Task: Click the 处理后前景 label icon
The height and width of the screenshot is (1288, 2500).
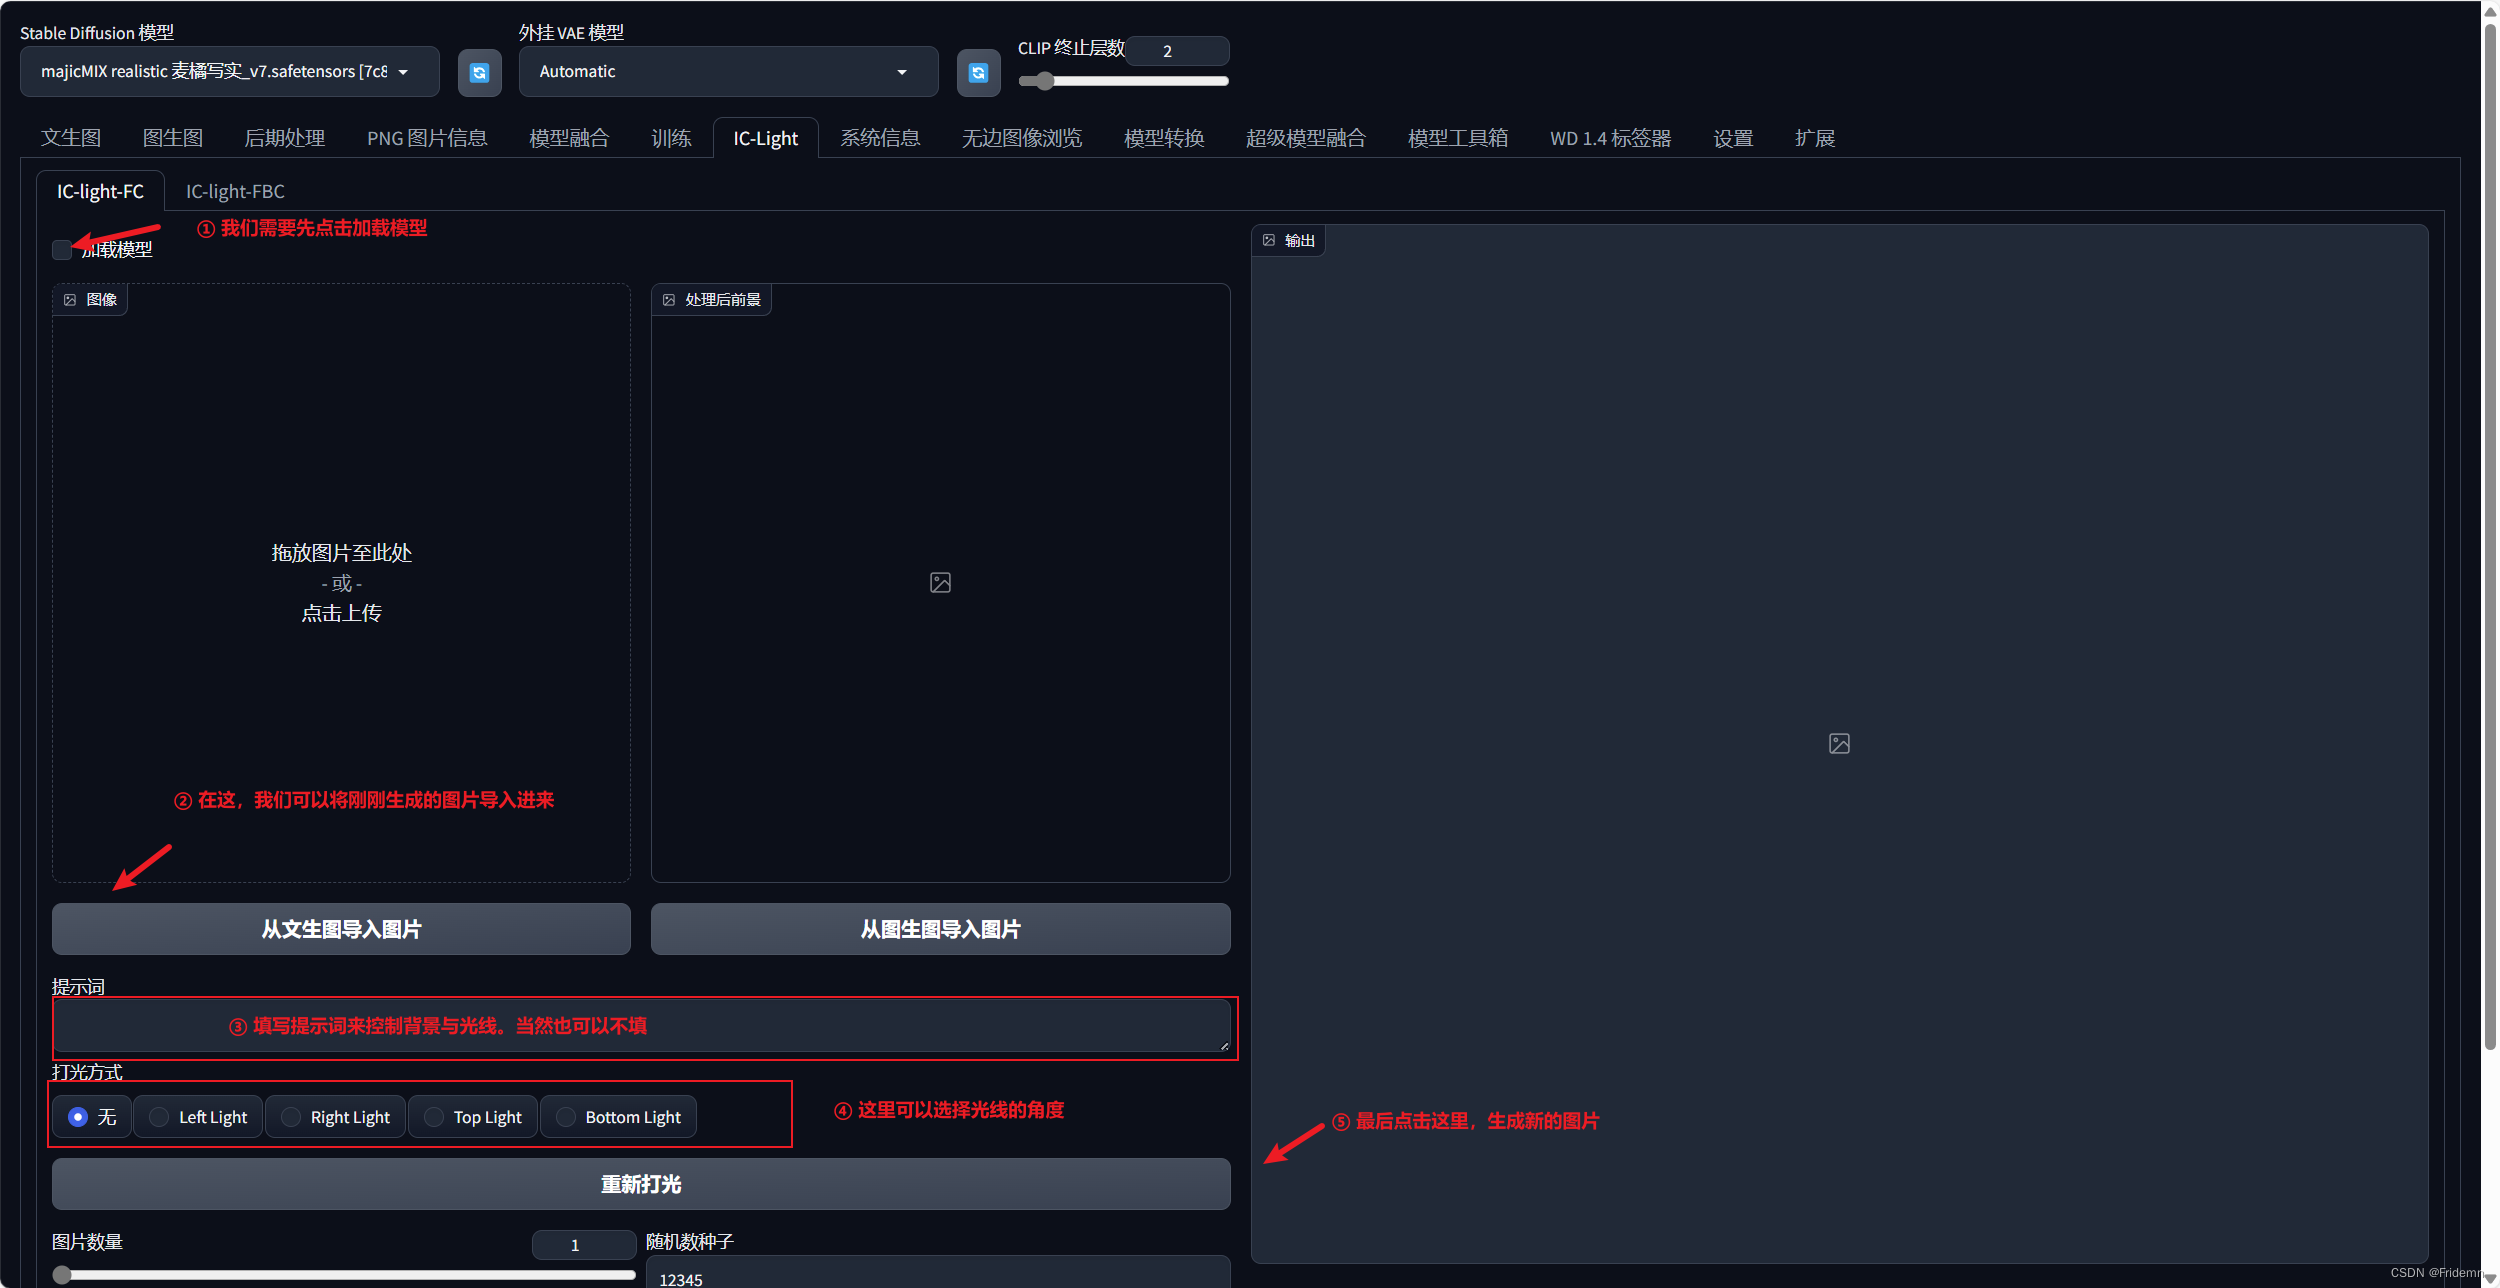Action: [x=669, y=300]
